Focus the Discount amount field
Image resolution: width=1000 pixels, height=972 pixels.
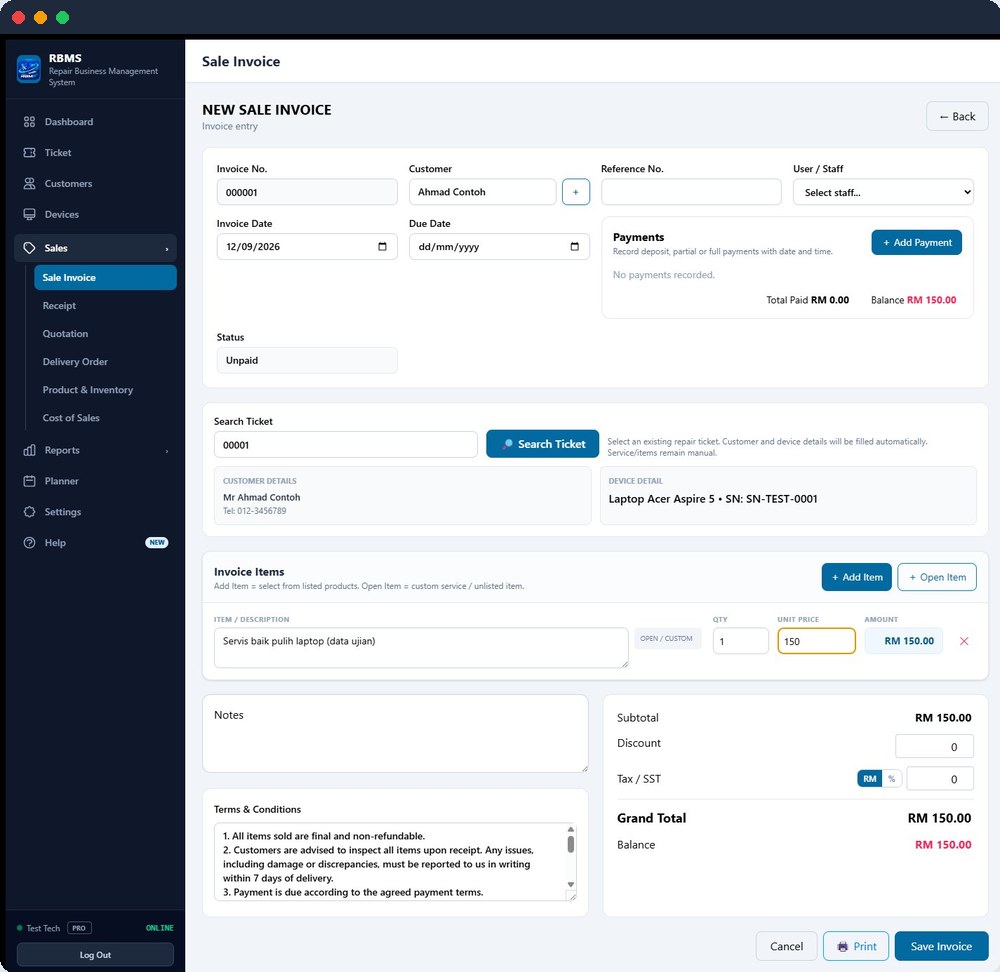tap(934, 746)
